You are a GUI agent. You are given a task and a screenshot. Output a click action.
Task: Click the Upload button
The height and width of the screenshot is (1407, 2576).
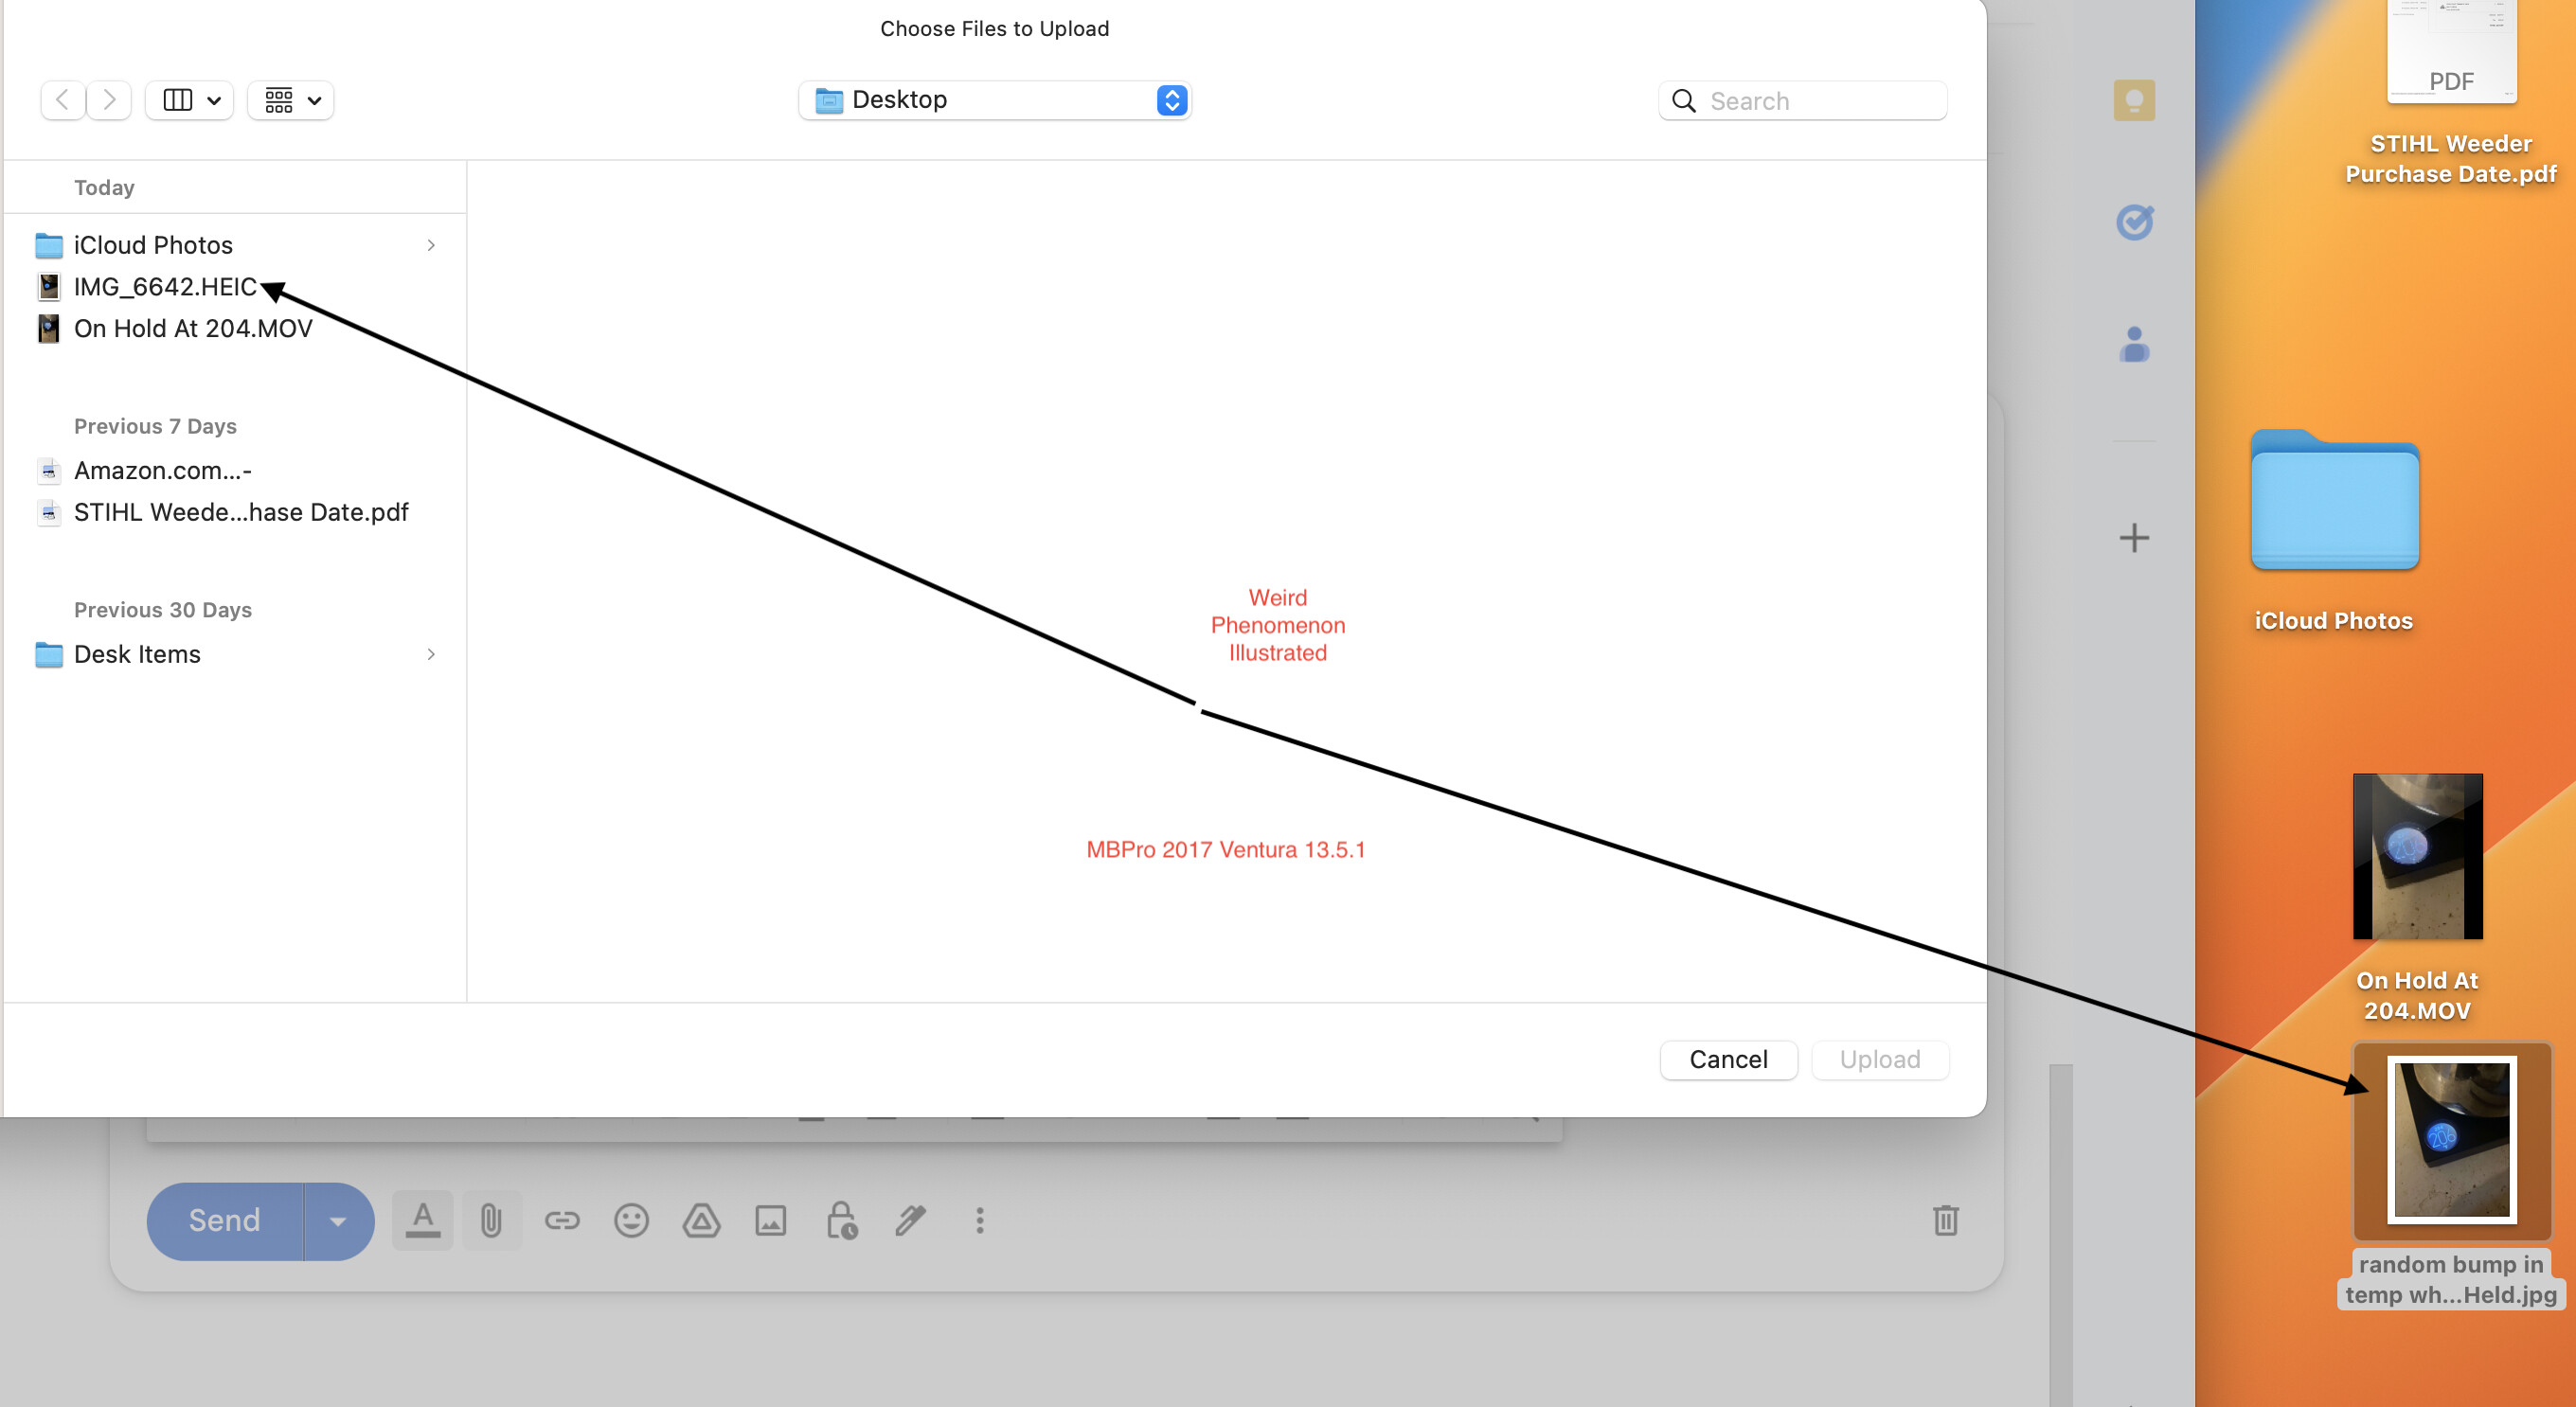pos(1880,1060)
